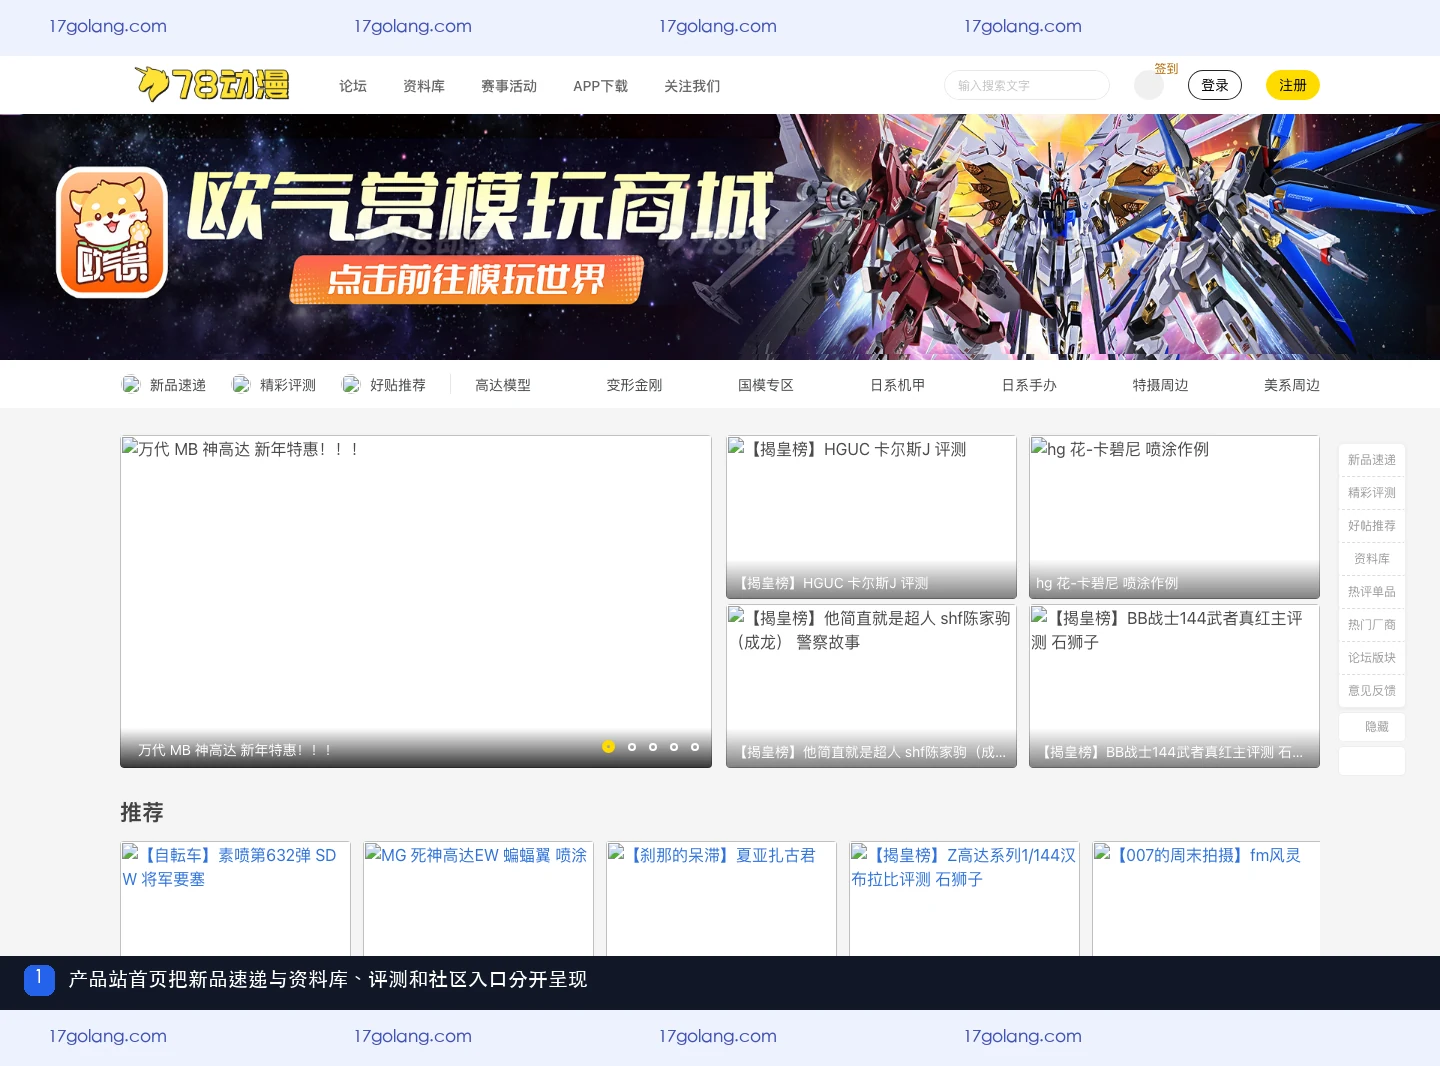Viewport: 1440px width, 1066px height.
Task: Jump to 热评单品 in the right sidebar
Action: (x=1372, y=592)
